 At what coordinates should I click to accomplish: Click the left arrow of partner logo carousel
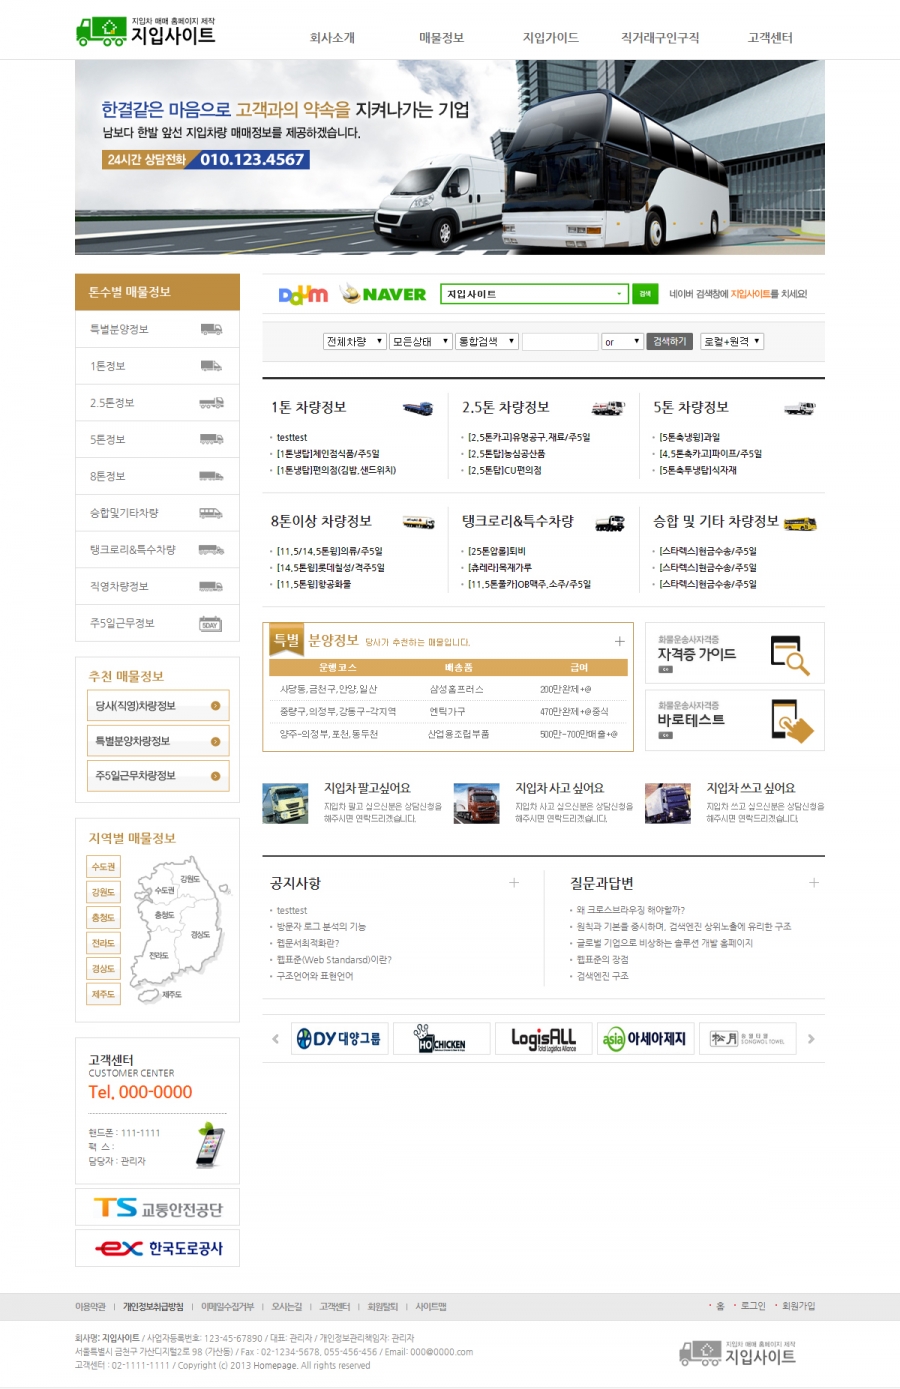click(x=276, y=1039)
